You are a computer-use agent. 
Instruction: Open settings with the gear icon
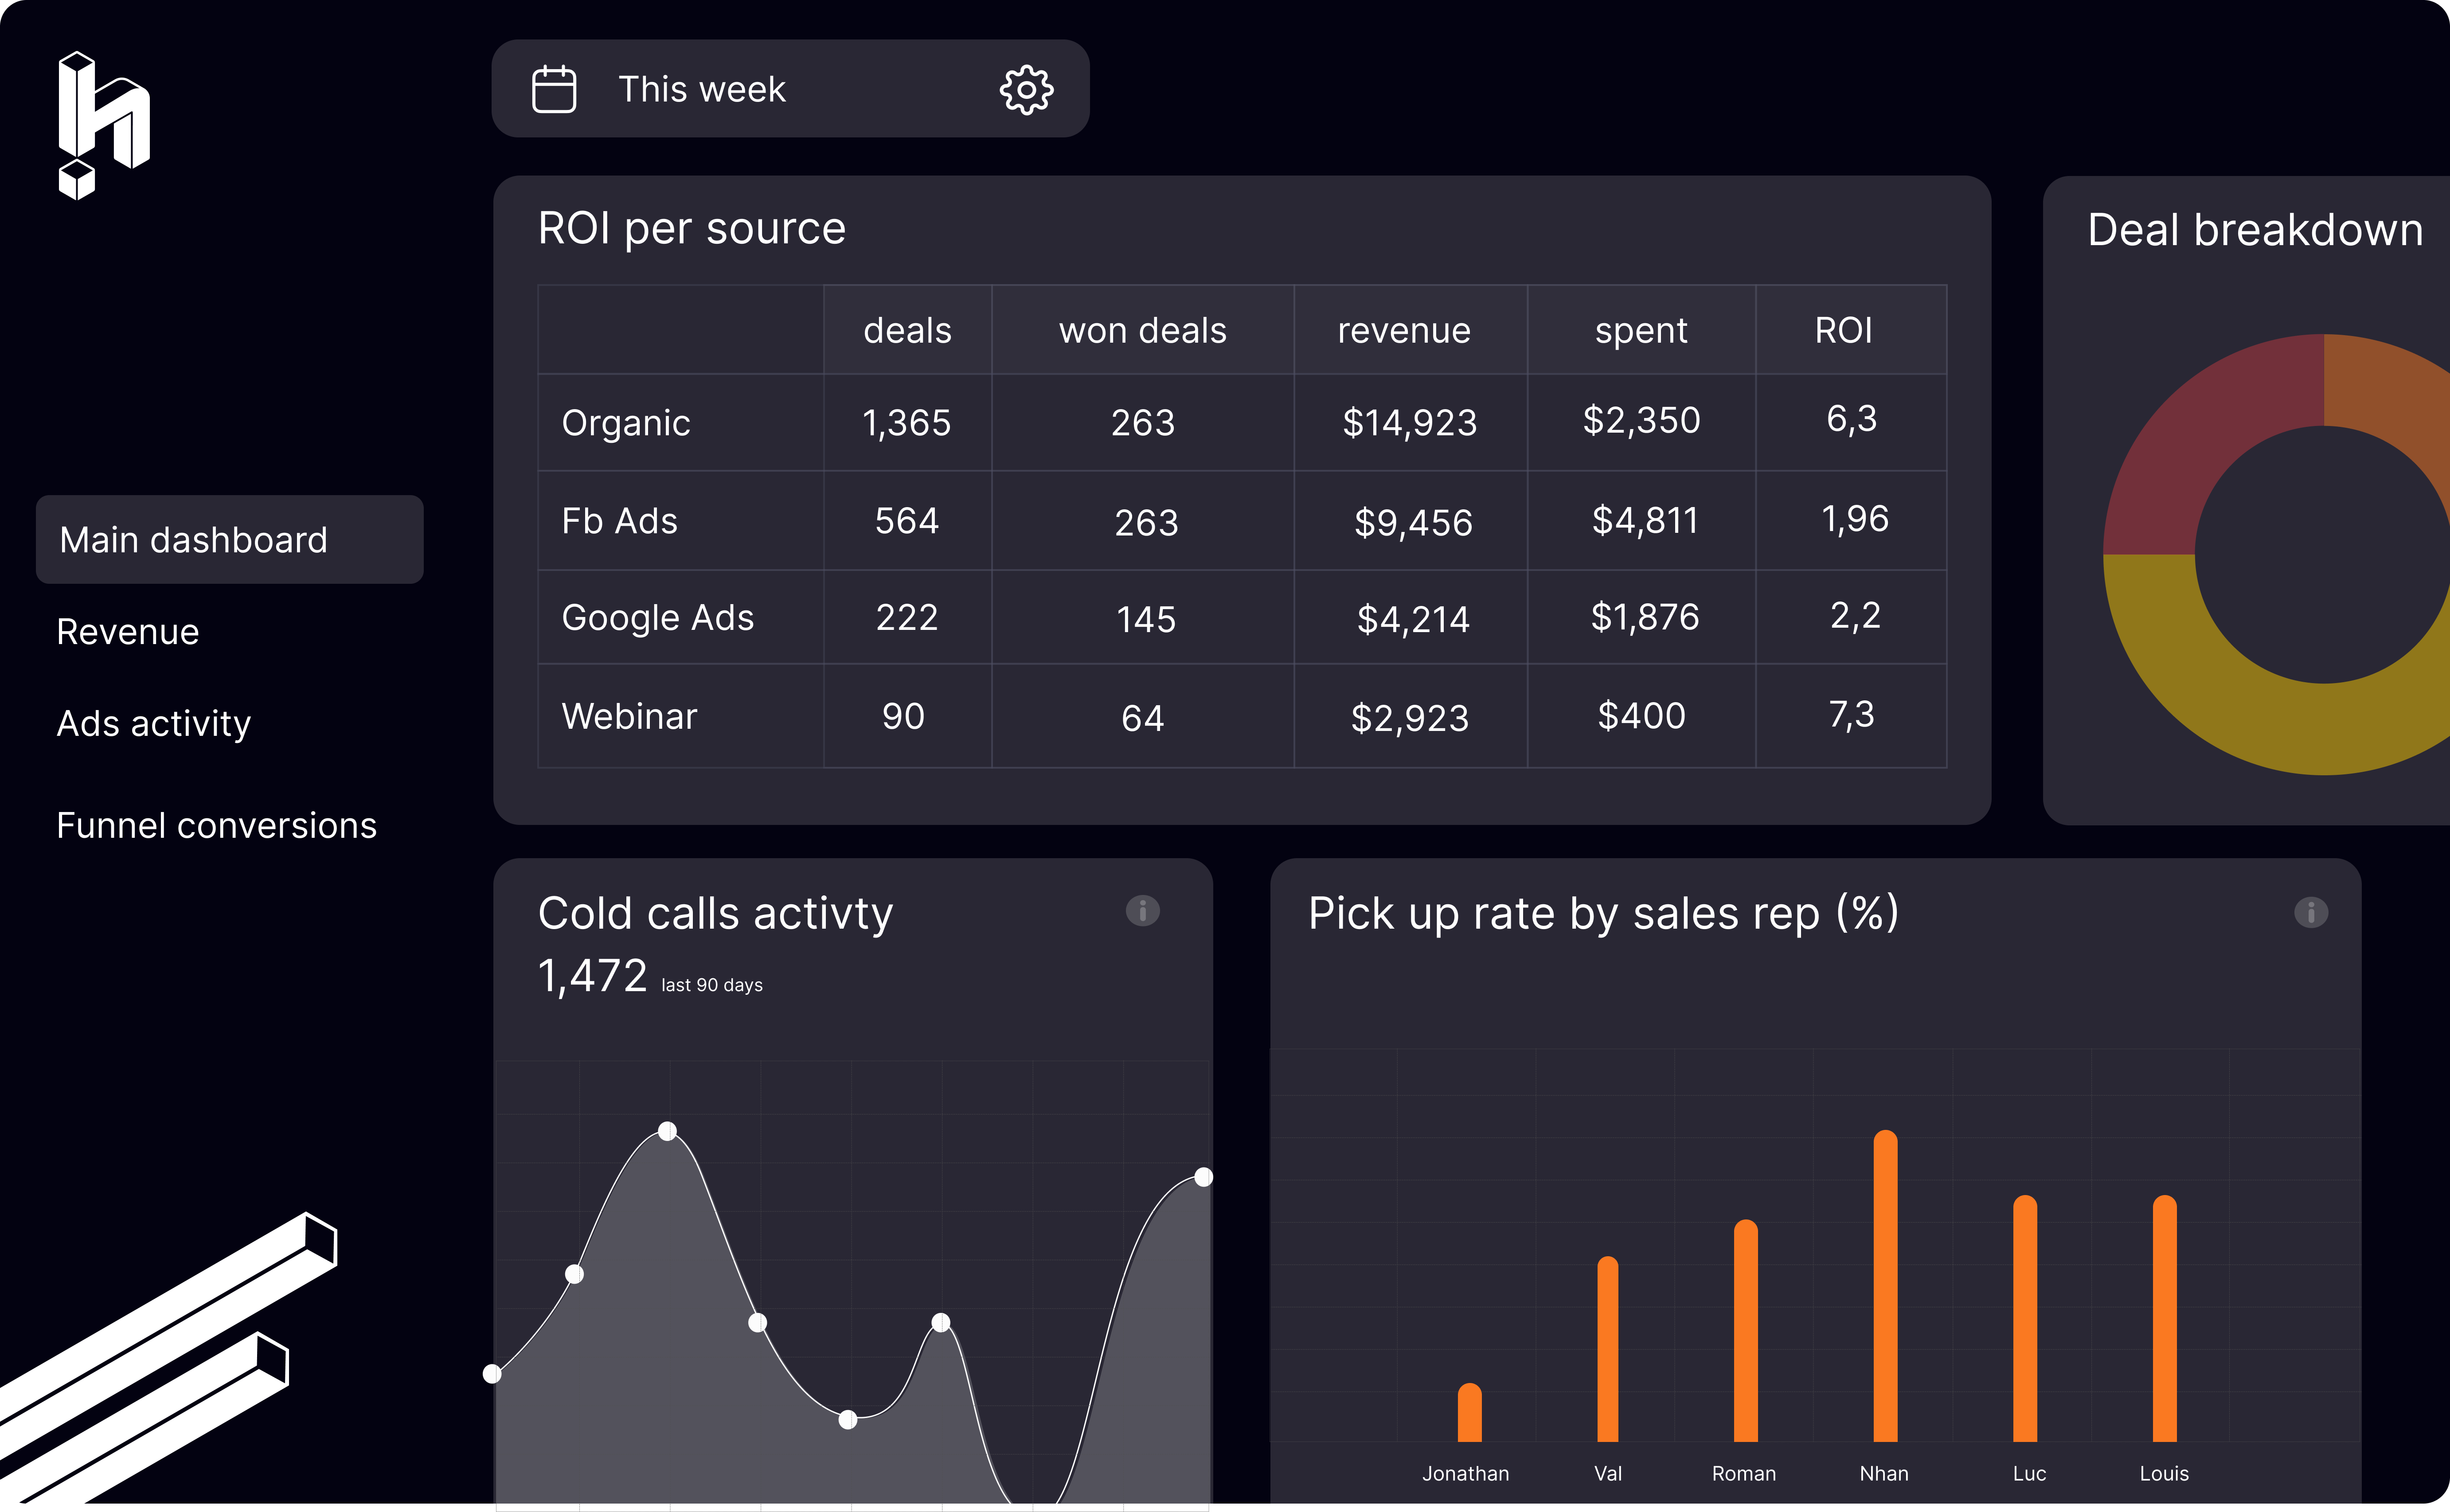[x=1026, y=90]
